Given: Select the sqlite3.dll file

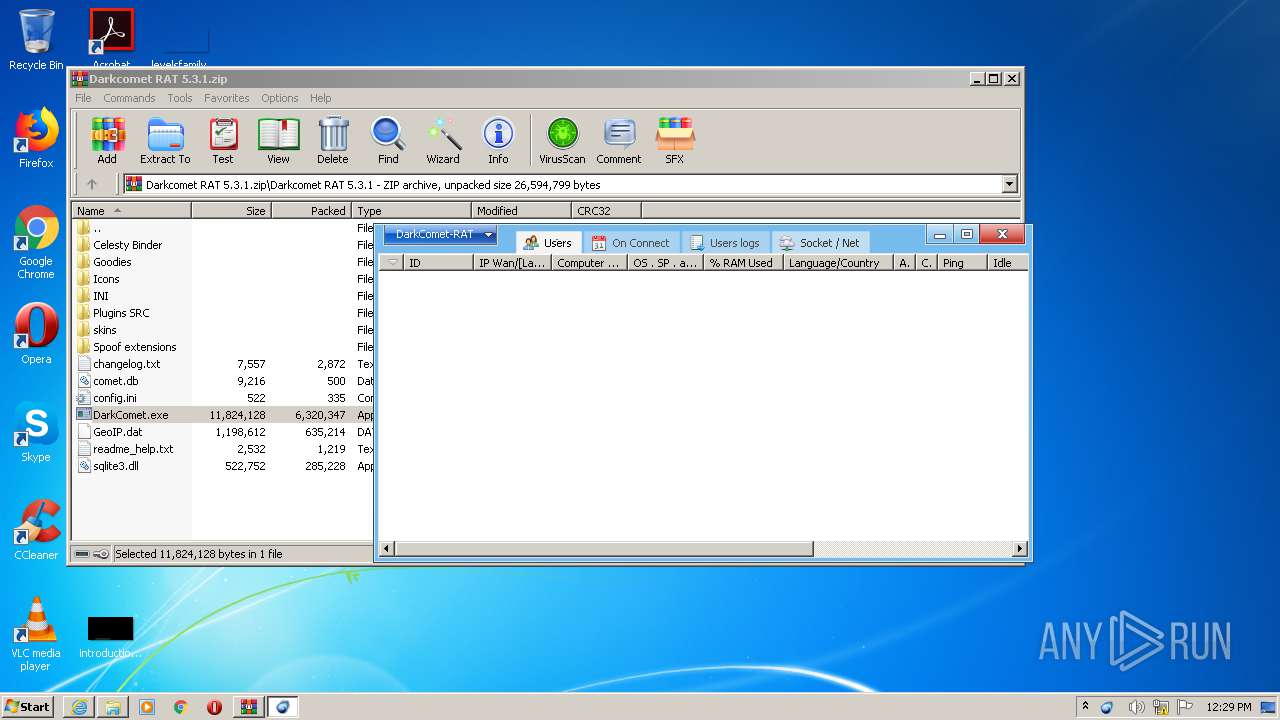Looking at the screenshot, I should point(116,466).
